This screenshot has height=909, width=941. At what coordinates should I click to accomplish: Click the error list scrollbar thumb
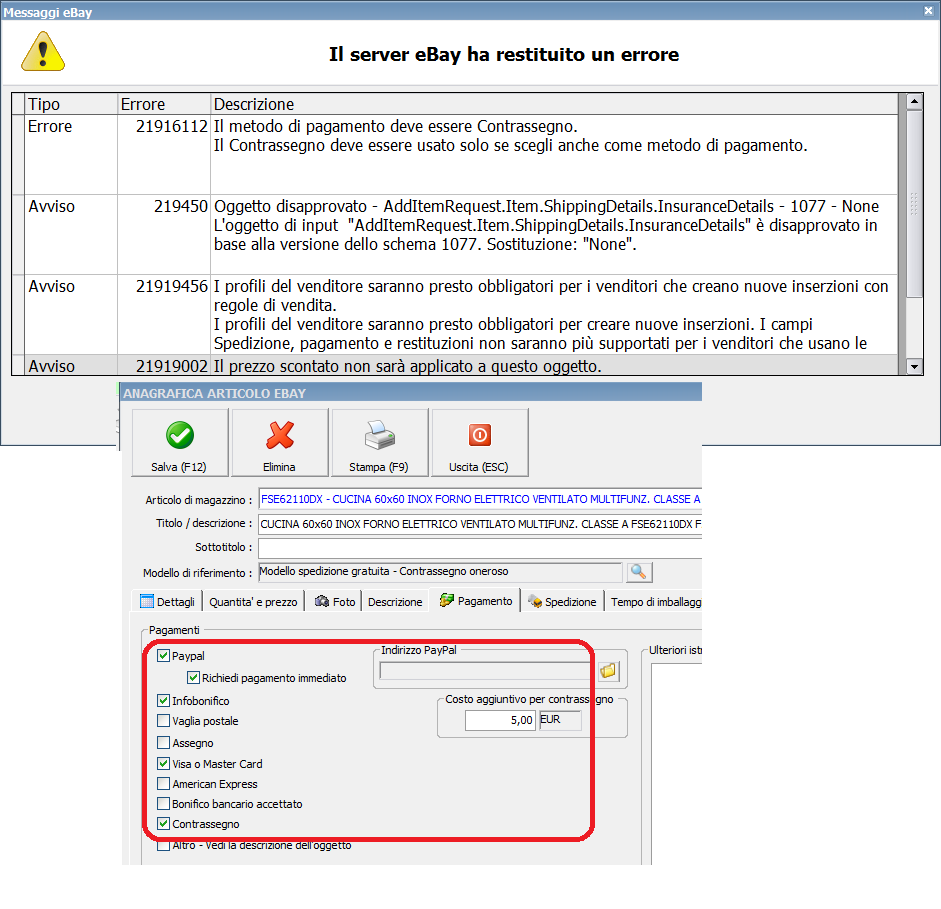[914, 203]
